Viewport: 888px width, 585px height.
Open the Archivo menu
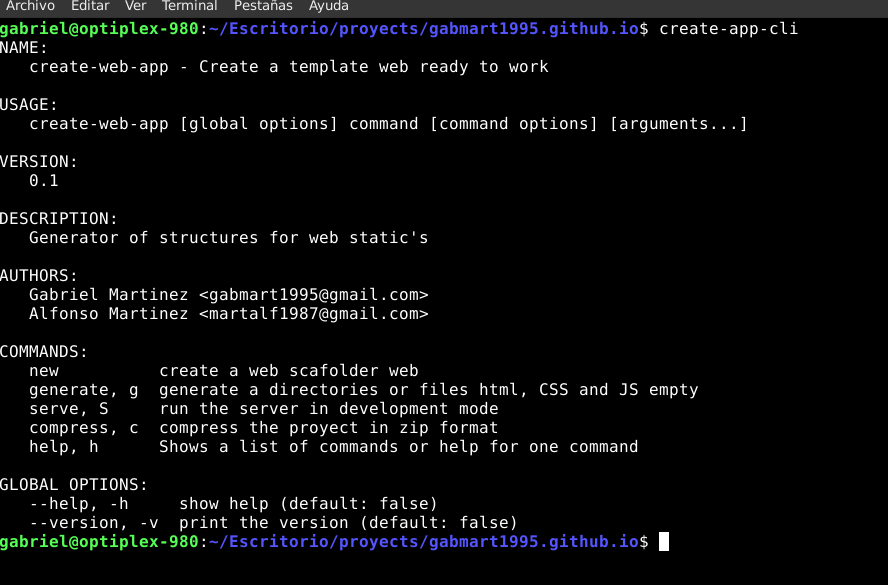coord(30,6)
